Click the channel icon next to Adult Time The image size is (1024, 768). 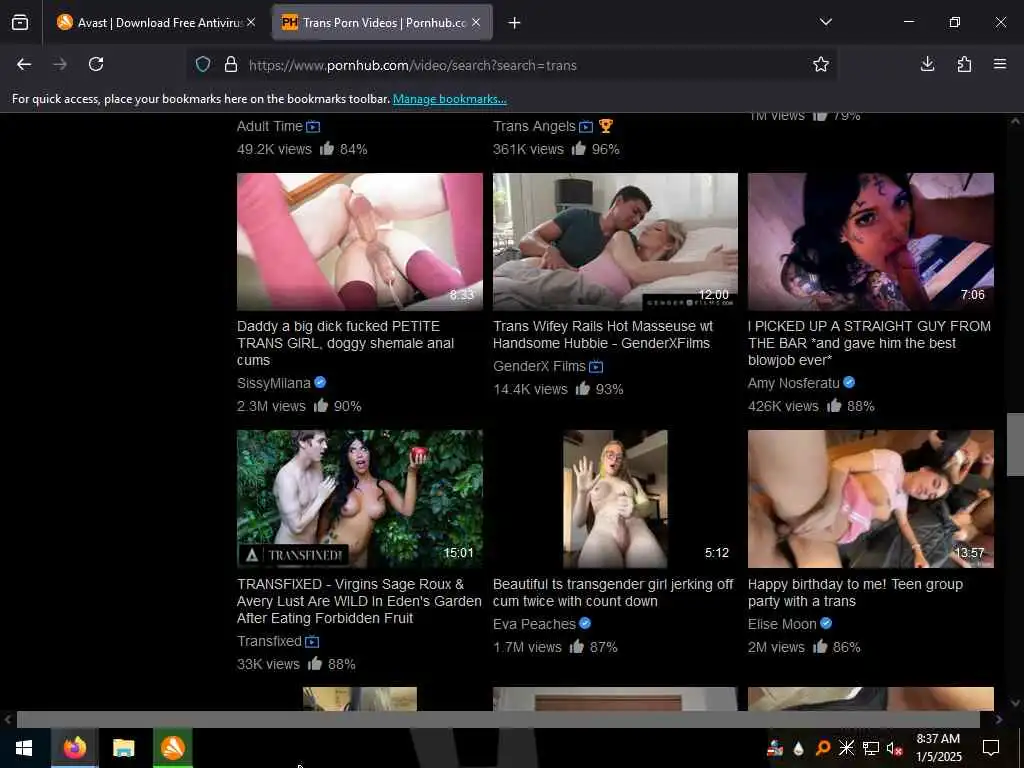313,127
